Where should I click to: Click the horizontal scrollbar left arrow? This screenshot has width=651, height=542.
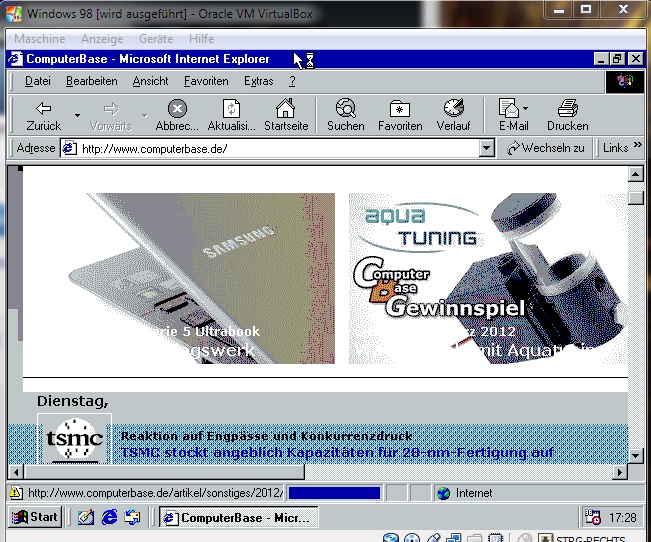tap(16, 472)
